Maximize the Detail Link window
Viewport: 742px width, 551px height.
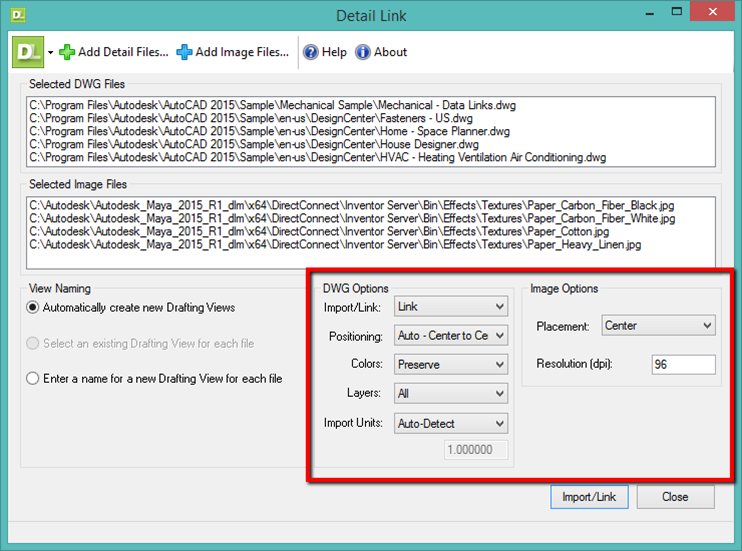coord(677,11)
